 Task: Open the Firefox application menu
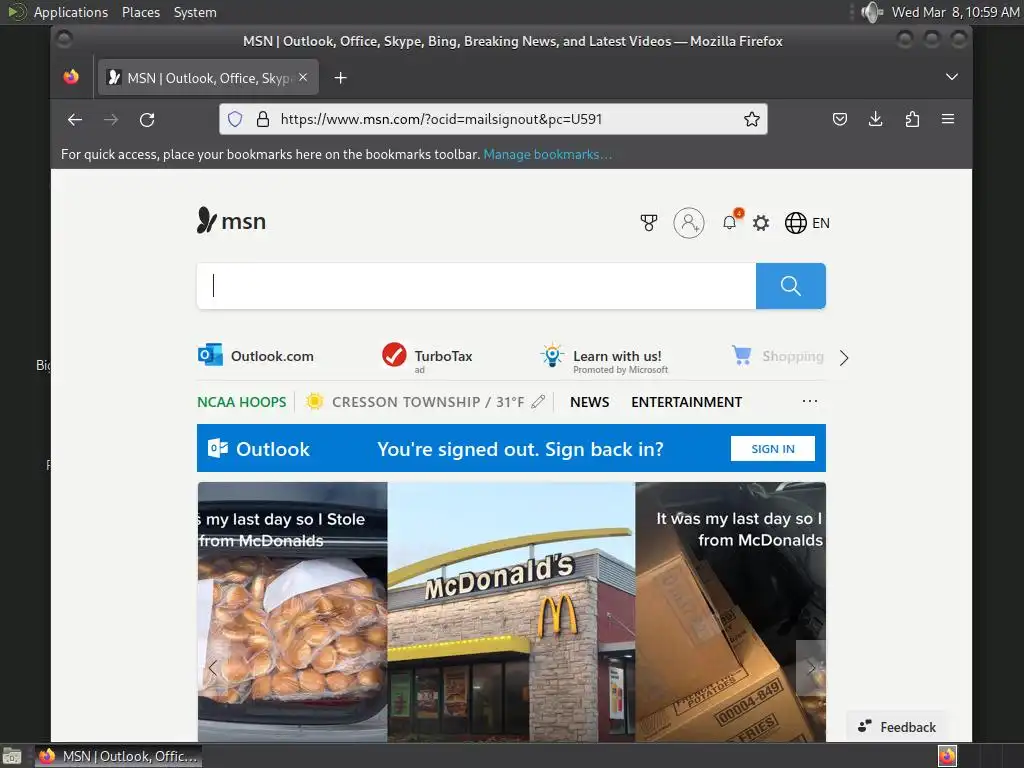click(948, 119)
